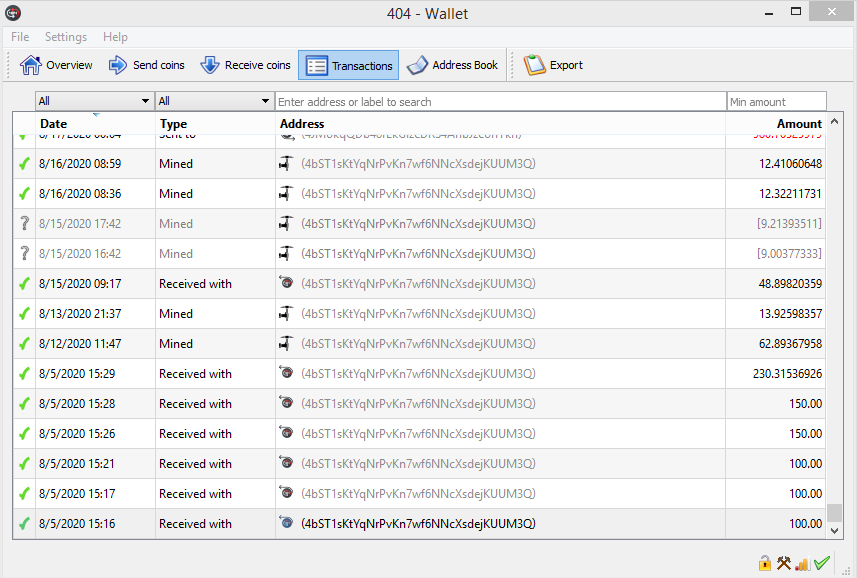Screen dimensions: 857x578
Task: Select address in 8/12/2020 11:47 row
Action: point(418,344)
